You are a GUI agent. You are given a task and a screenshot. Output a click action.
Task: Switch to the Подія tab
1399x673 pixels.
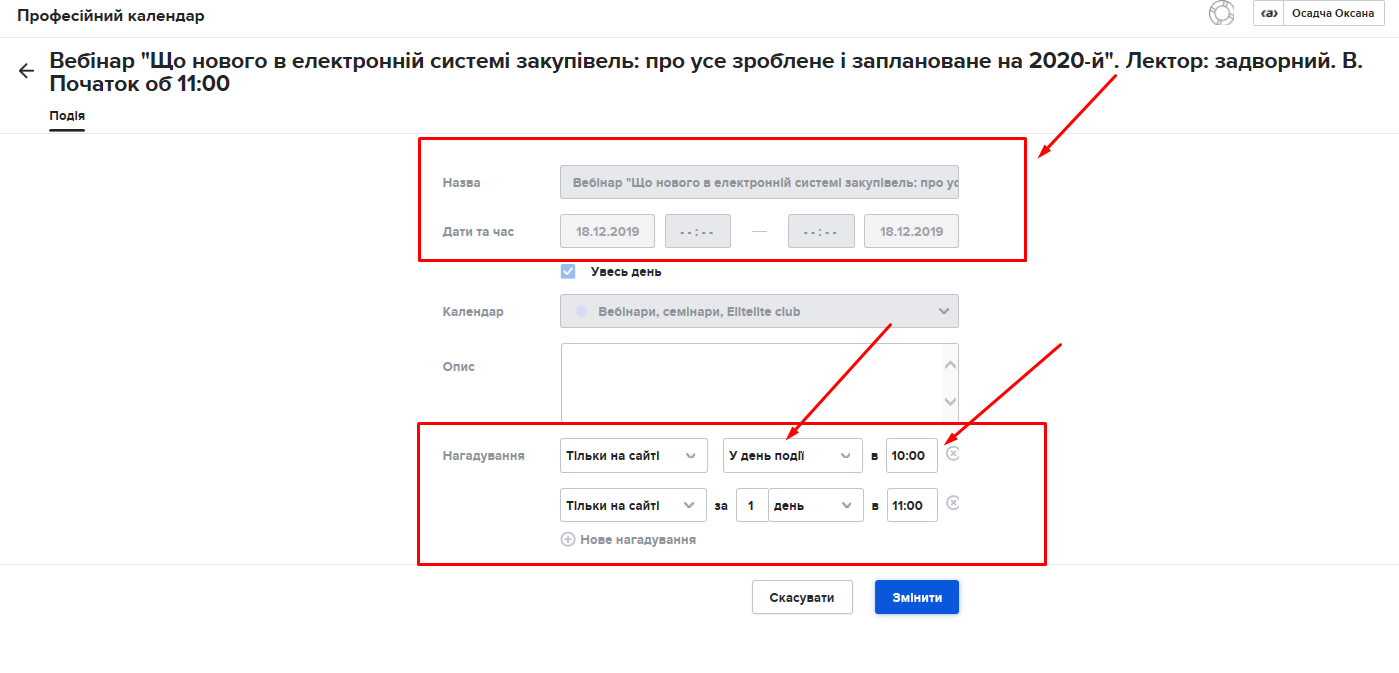tap(67, 116)
